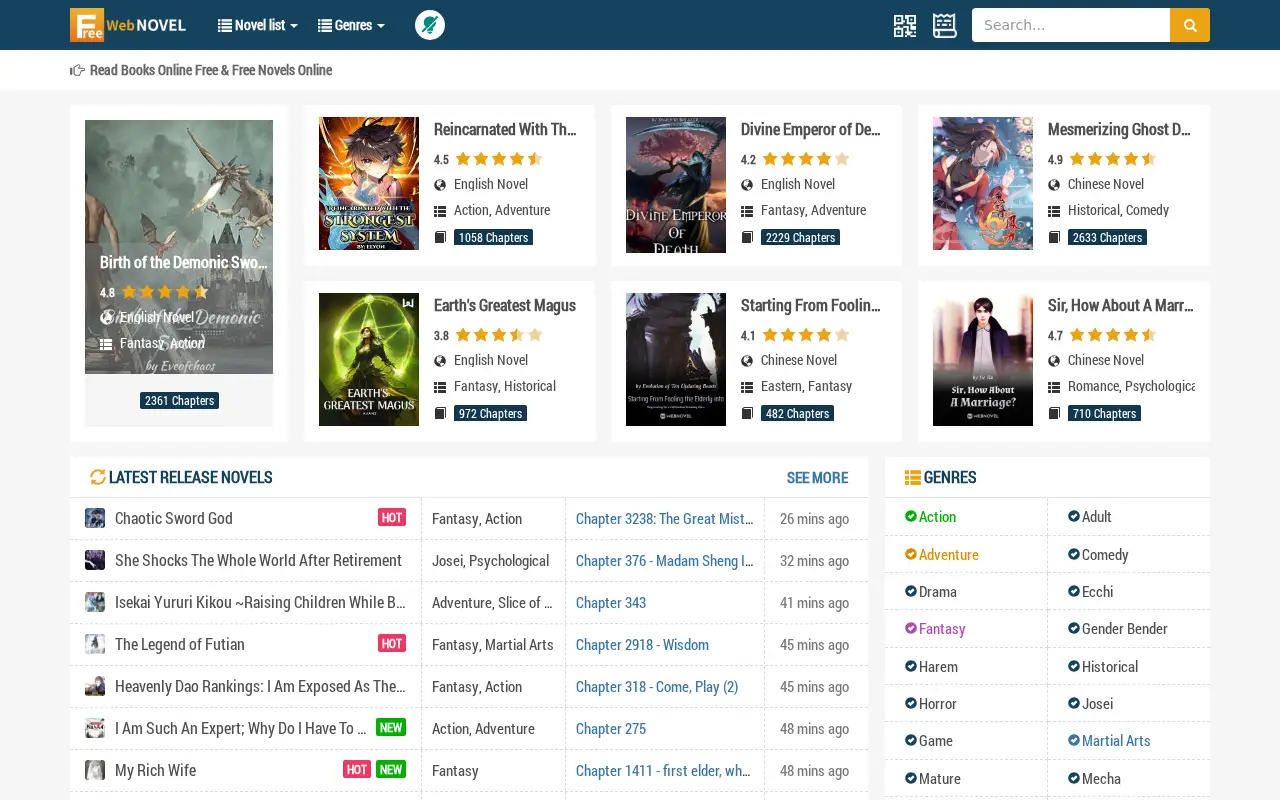Open the Chapter 376 - Madam Sheng link
The image size is (1280, 800).
point(665,560)
